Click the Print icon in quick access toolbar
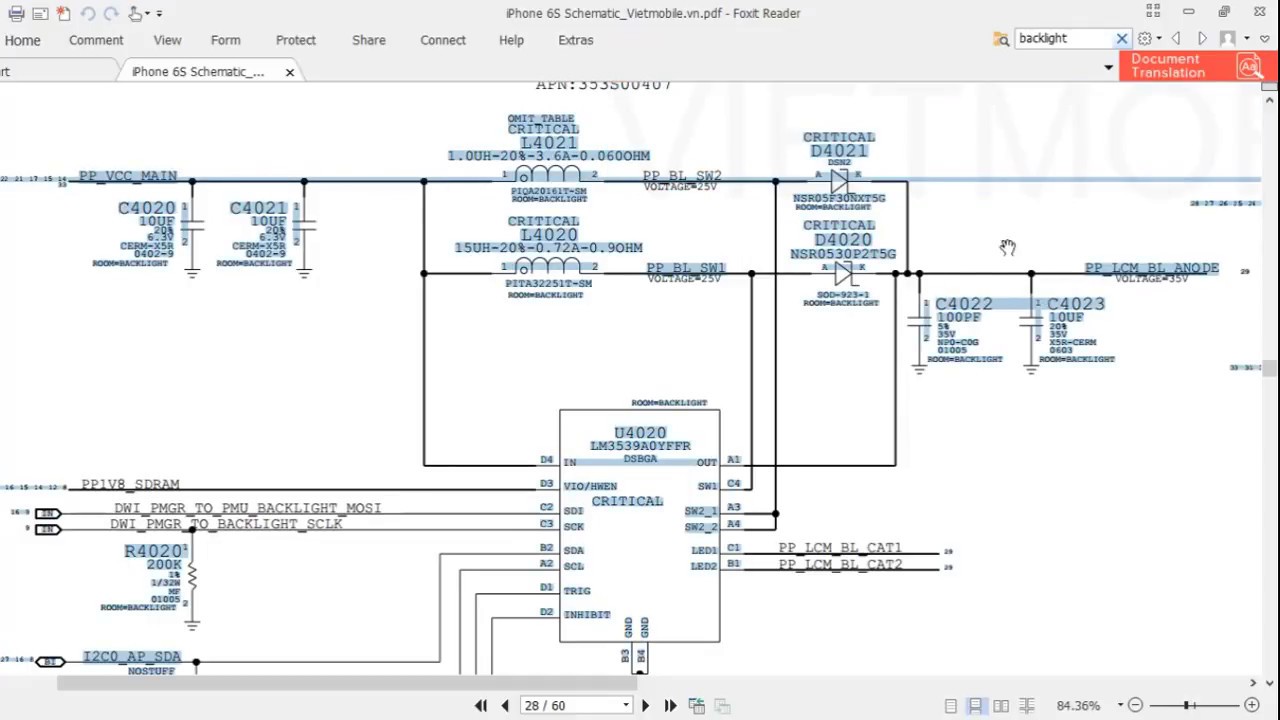This screenshot has width=1280, height=720. (16, 14)
